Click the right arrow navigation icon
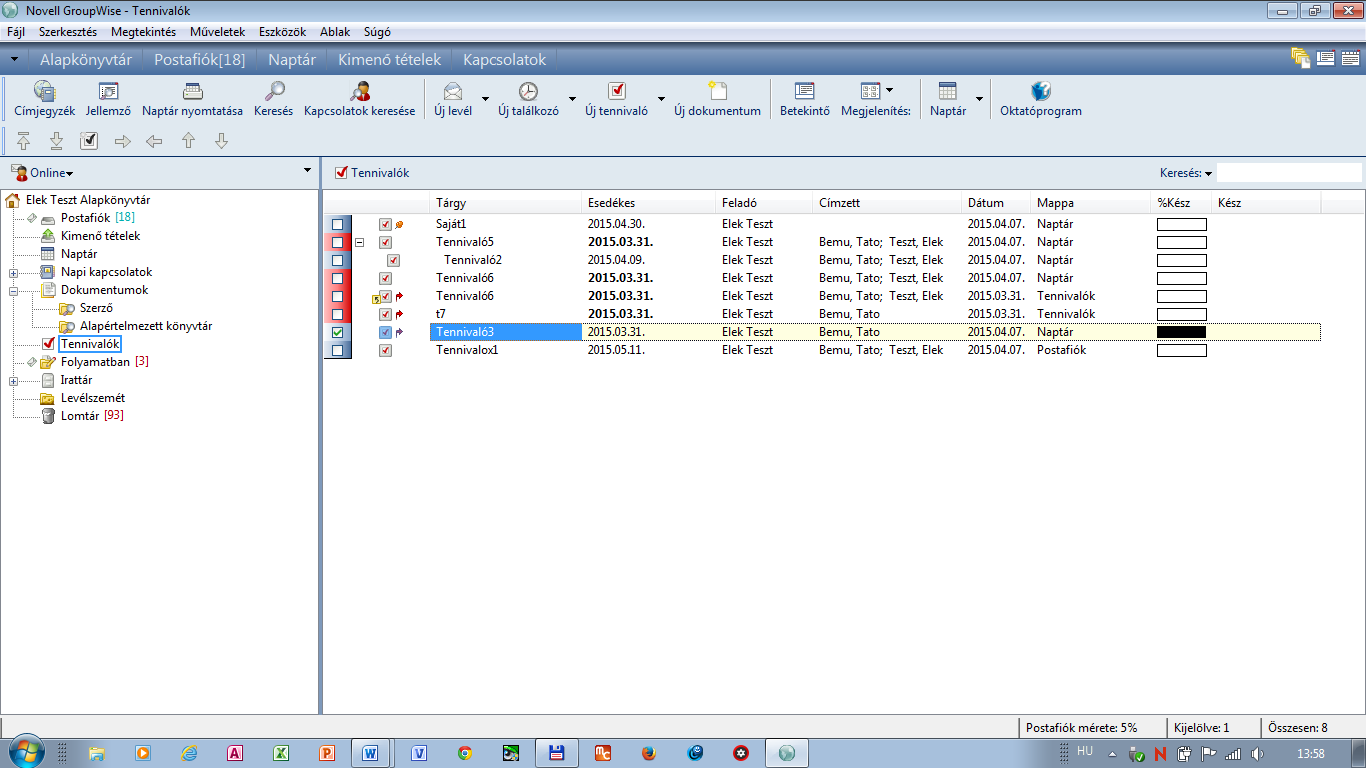The height and width of the screenshot is (768, 1366). click(123, 141)
